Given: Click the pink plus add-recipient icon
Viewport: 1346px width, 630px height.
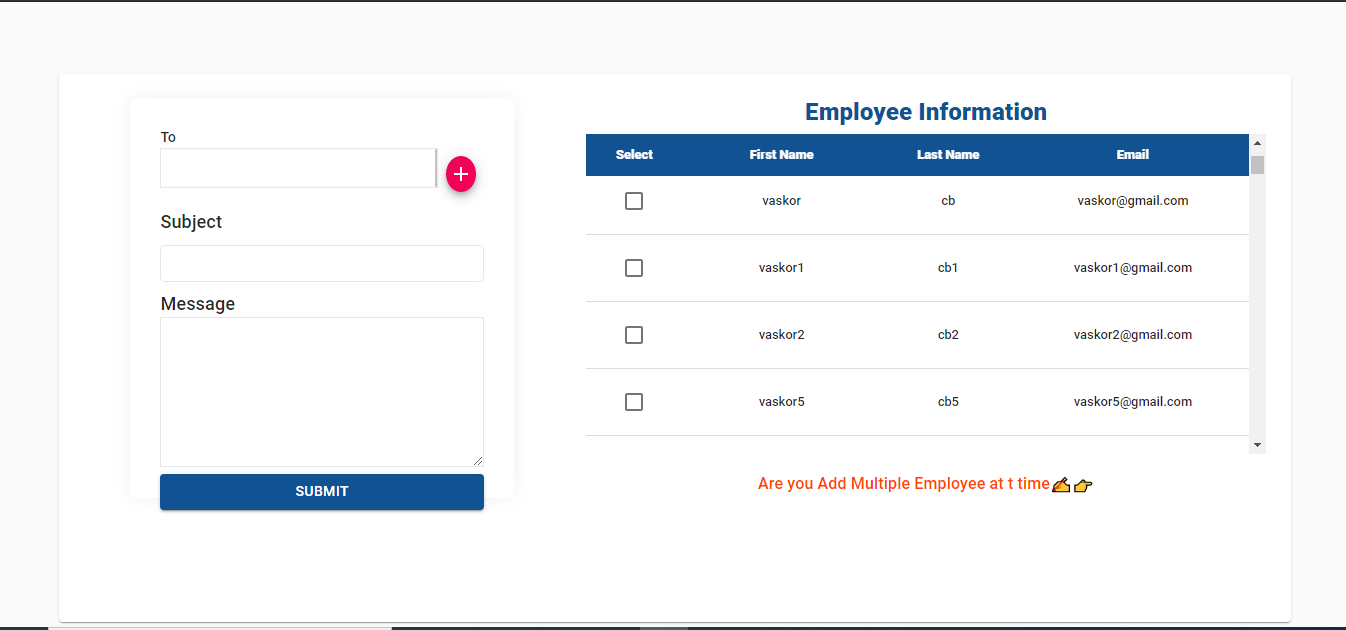Looking at the screenshot, I should 461,174.
